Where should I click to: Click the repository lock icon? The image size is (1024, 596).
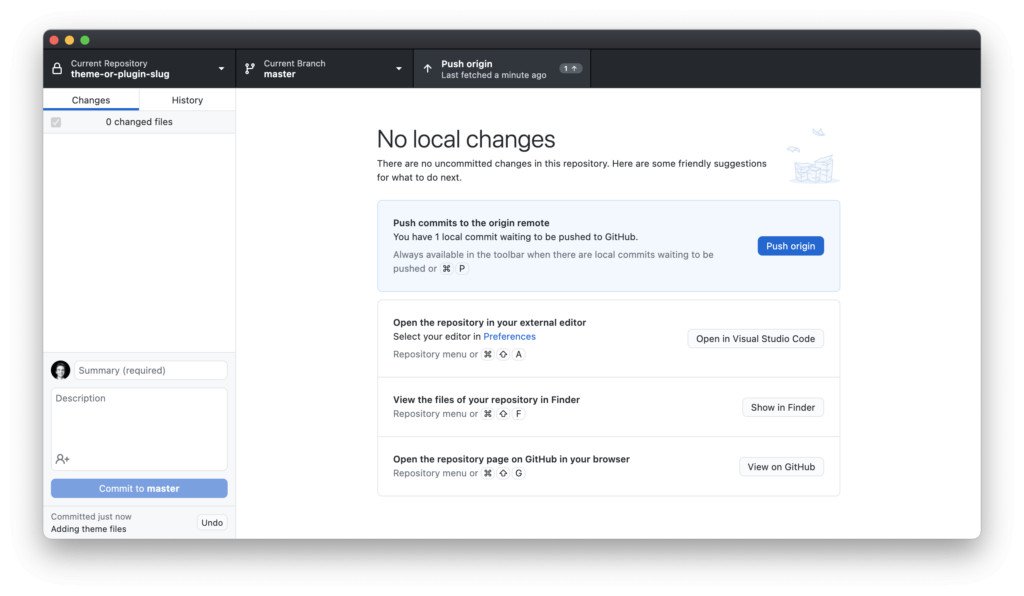[x=57, y=68]
